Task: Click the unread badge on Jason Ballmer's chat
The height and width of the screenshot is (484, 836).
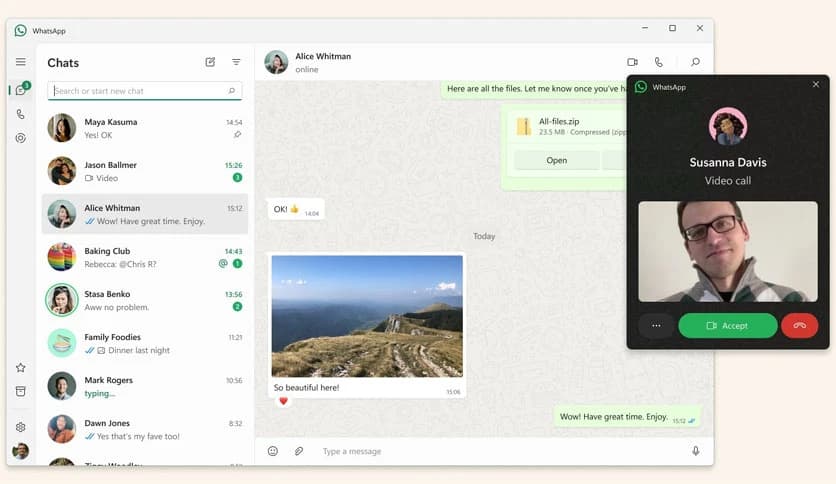Action: [237, 178]
